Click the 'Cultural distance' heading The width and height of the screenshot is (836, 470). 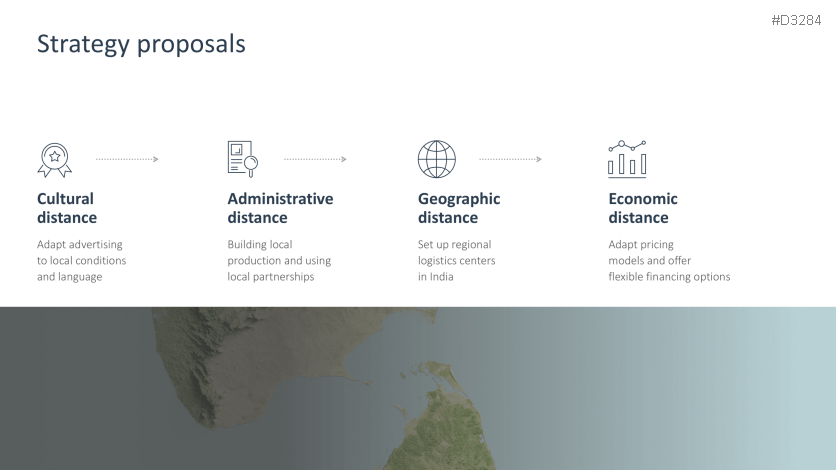pyautogui.click(x=67, y=208)
